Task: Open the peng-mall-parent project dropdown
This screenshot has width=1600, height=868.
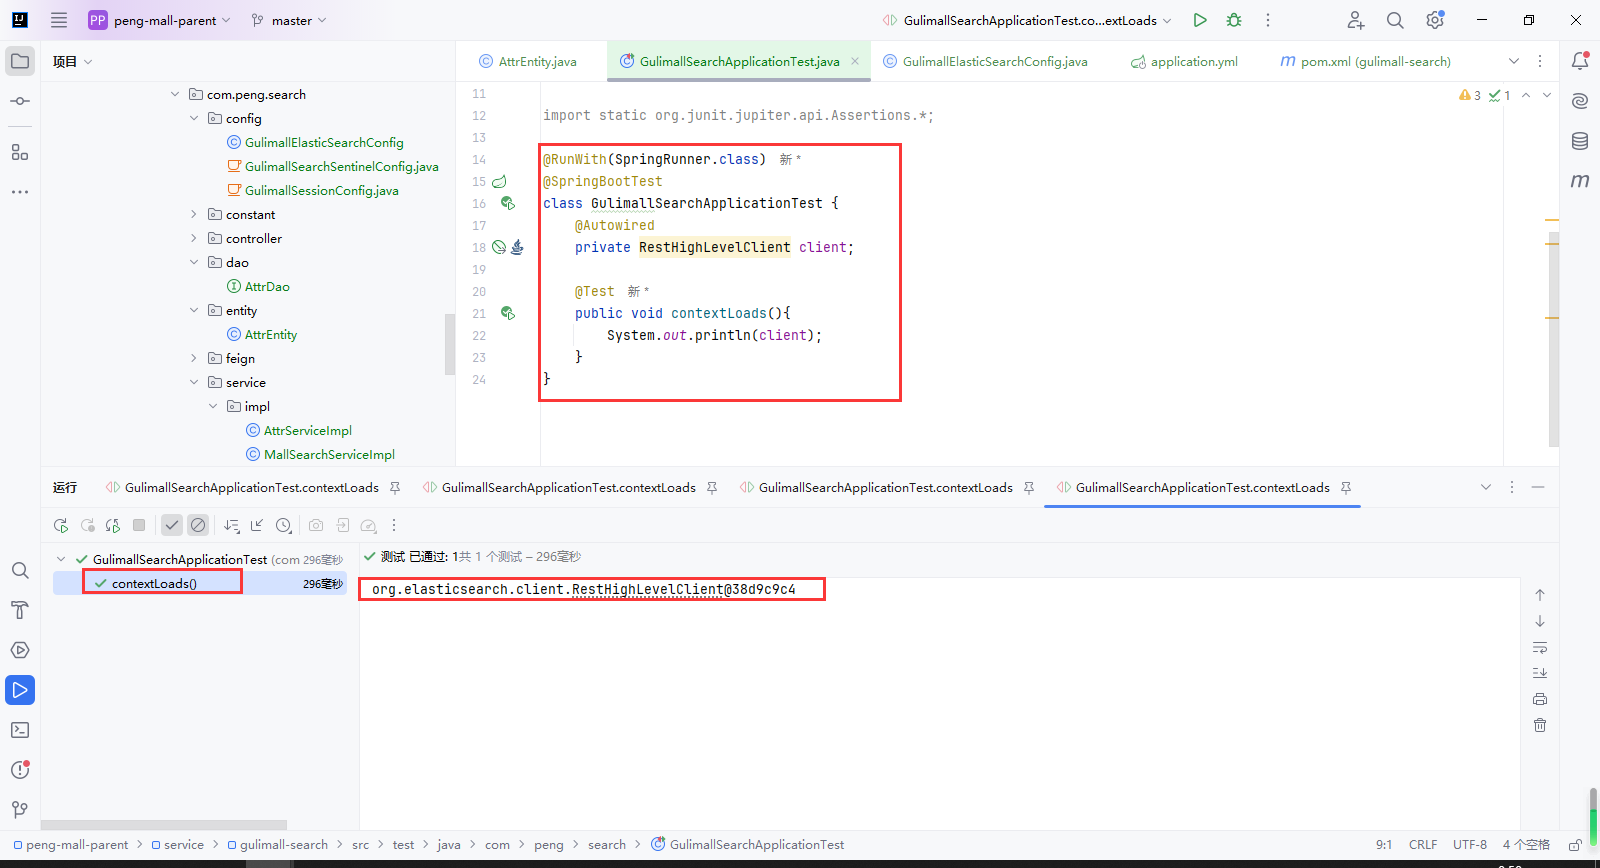Action: coord(160,20)
